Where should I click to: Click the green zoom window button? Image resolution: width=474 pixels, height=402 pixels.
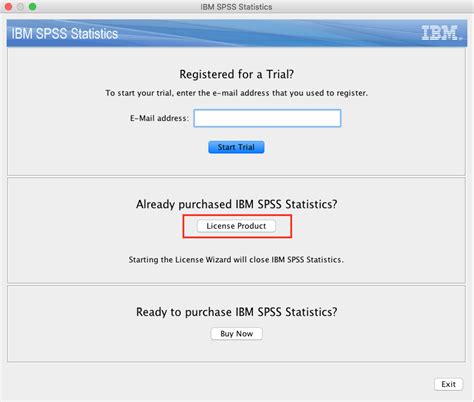pyautogui.click(x=33, y=7)
